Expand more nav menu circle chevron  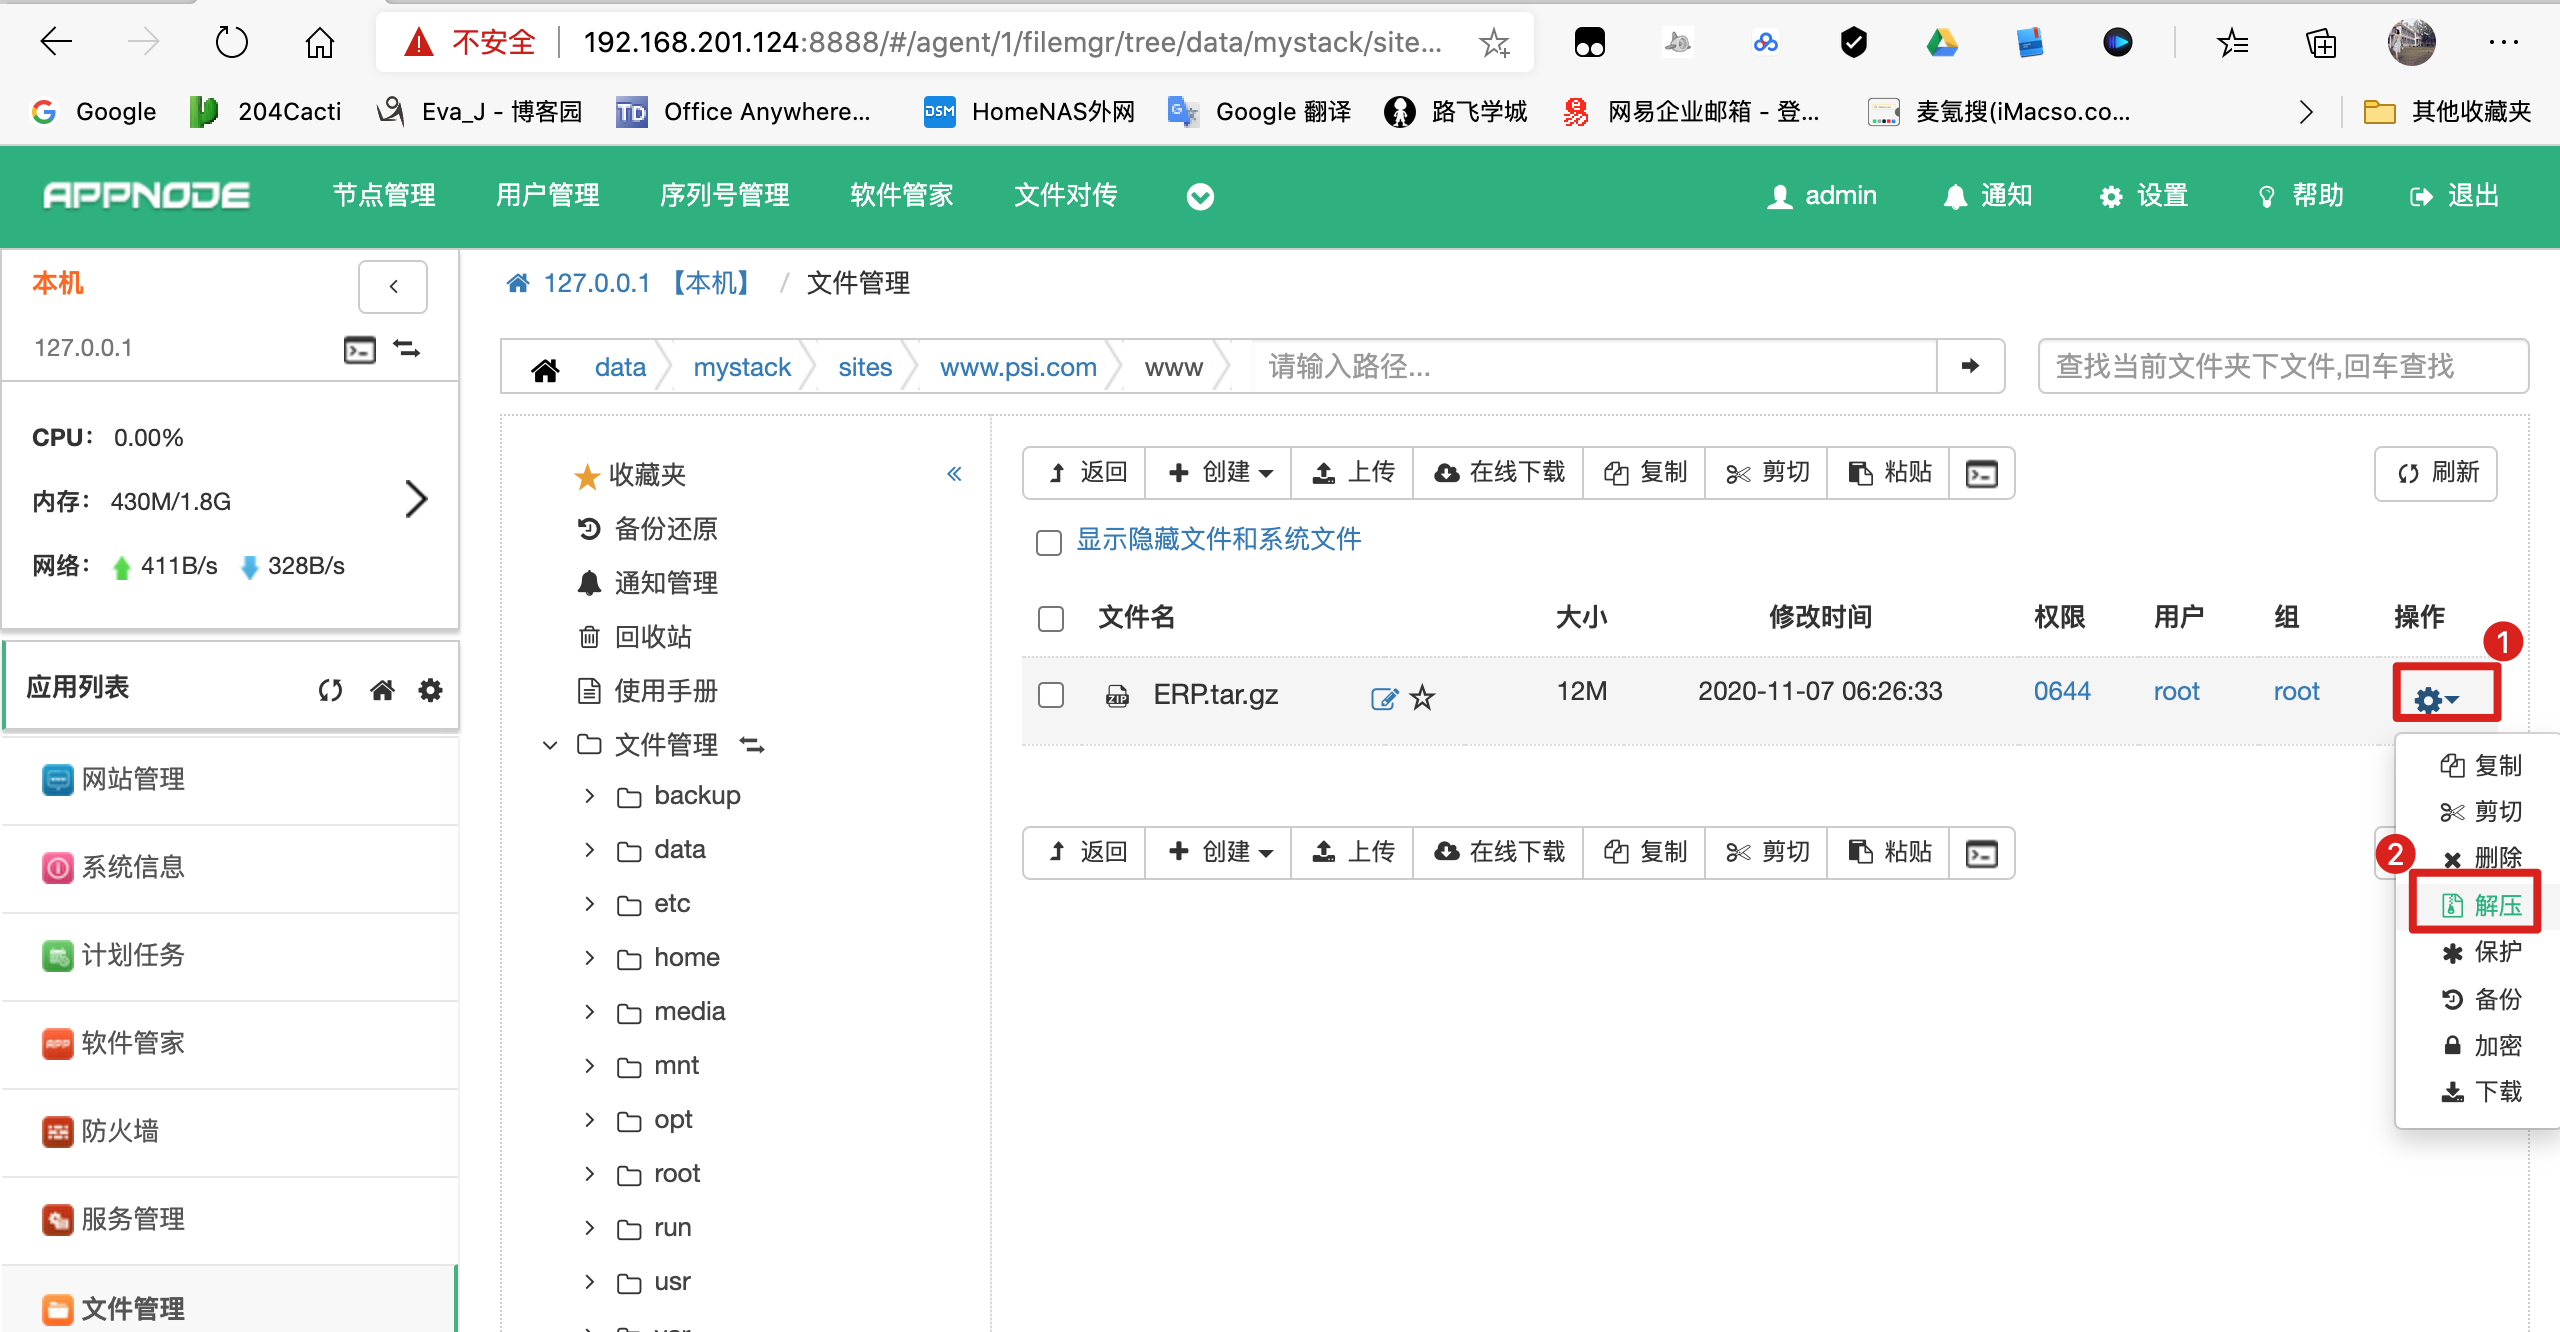click(1200, 197)
